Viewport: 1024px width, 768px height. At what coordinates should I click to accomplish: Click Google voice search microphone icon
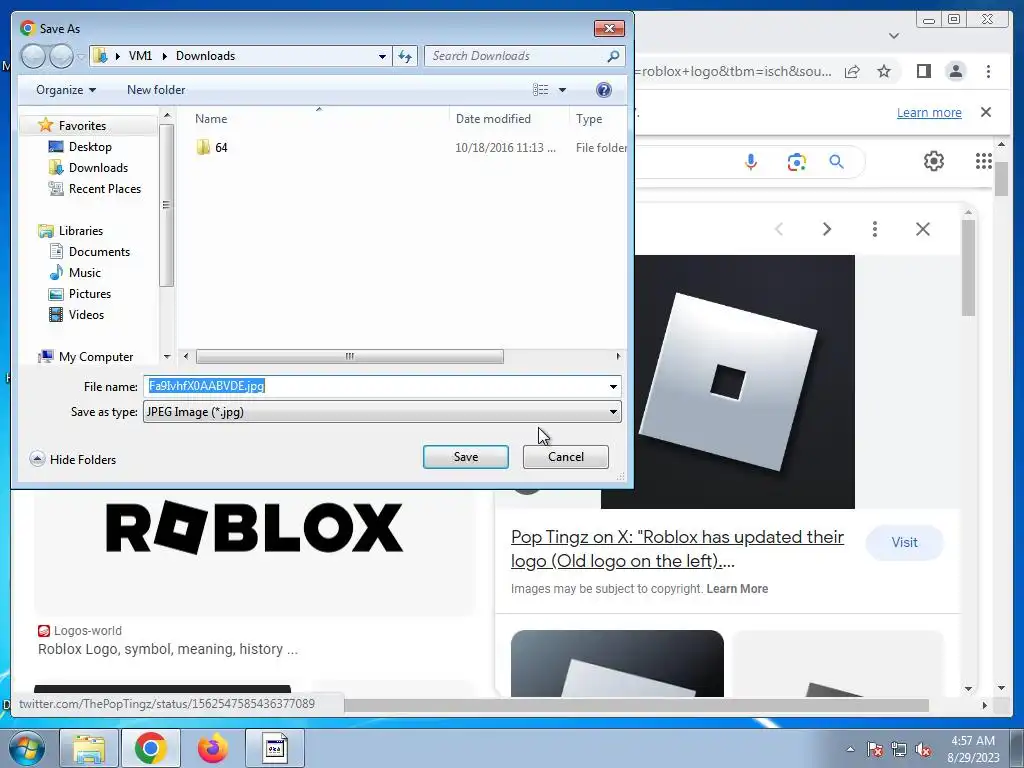tap(751, 161)
